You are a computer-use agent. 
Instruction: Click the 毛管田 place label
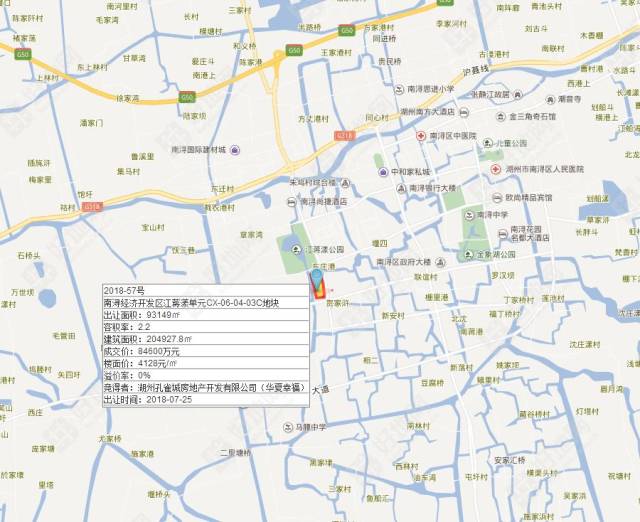click(64, 336)
